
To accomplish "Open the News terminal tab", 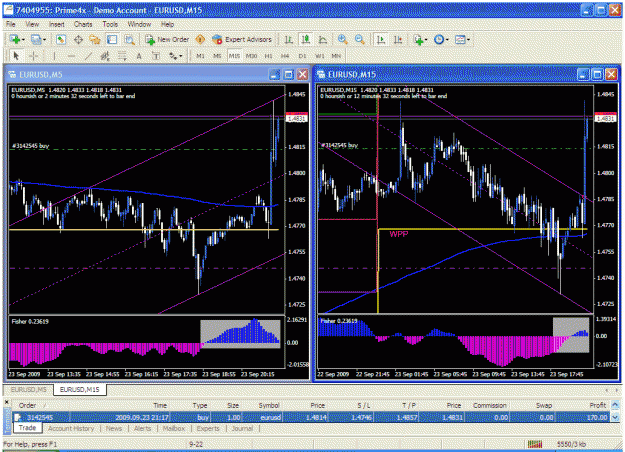I will click(x=114, y=428).
